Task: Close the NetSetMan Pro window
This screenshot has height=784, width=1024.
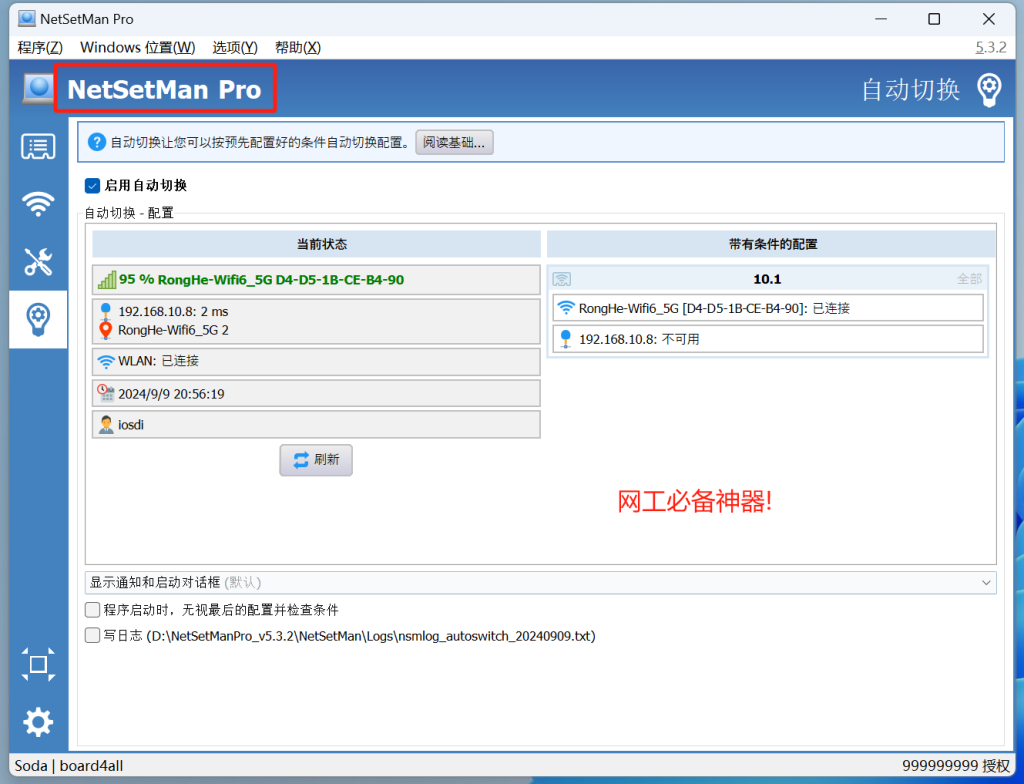Action: pos(989,19)
